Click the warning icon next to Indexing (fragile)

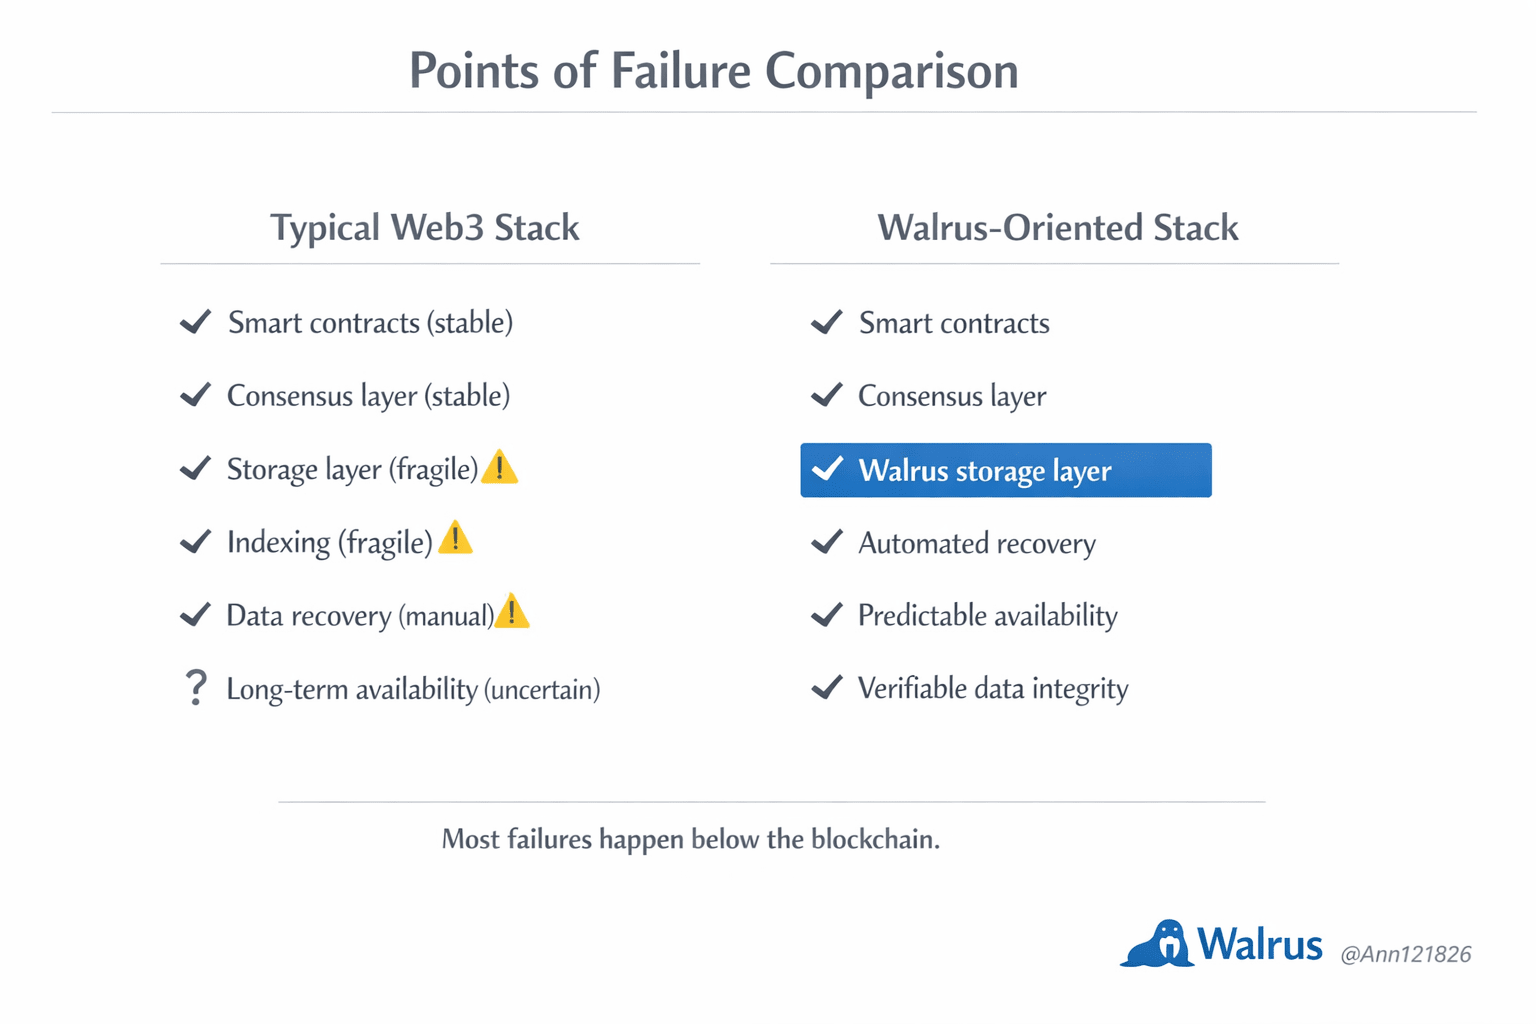pyautogui.click(x=455, y=539)
